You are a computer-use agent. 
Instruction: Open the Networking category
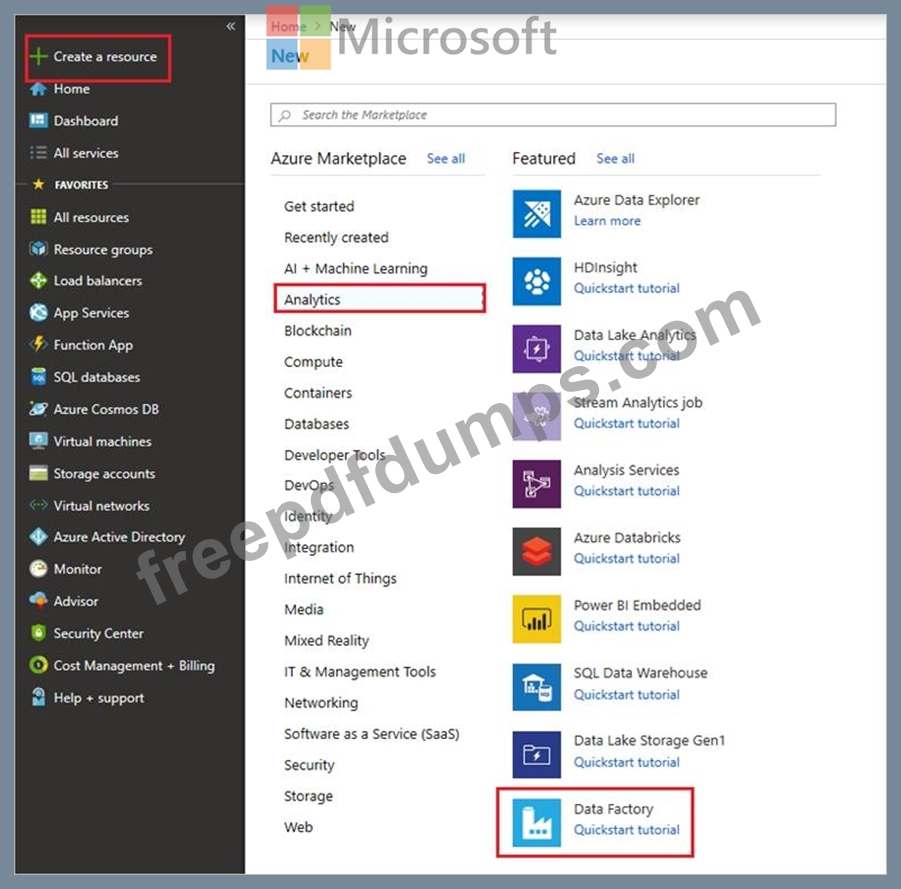[x=321, y=702]
